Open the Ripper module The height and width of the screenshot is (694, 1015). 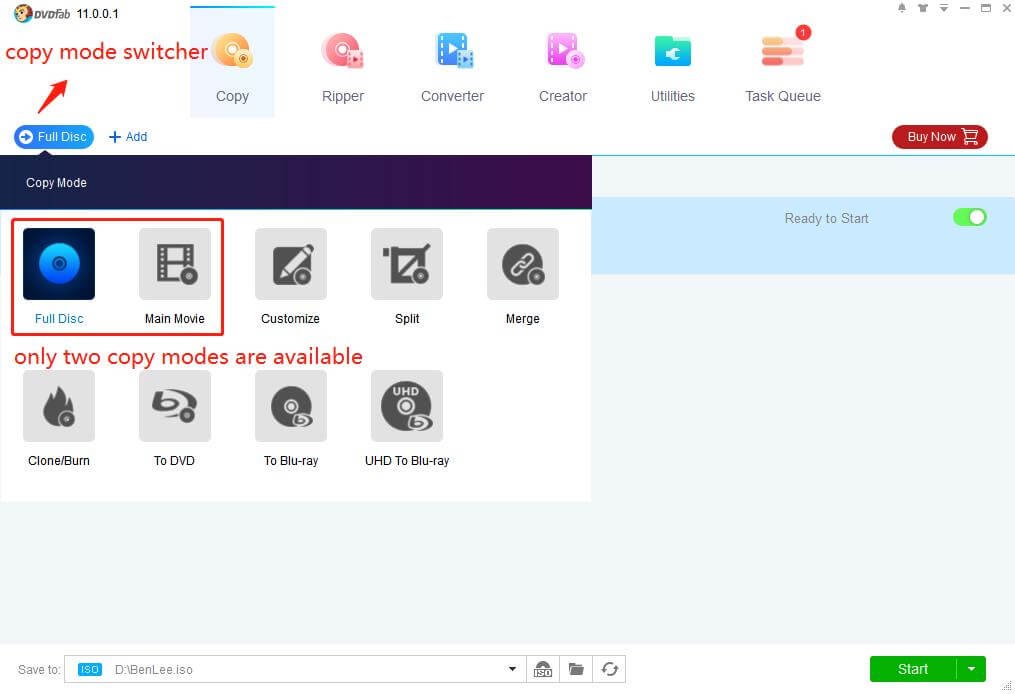tap(342, 63)
